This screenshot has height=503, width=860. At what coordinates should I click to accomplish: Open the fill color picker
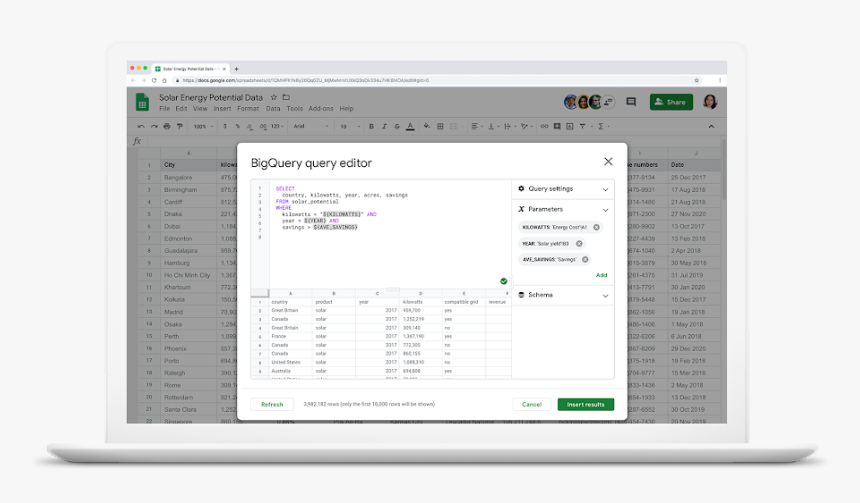pos(426,126)
